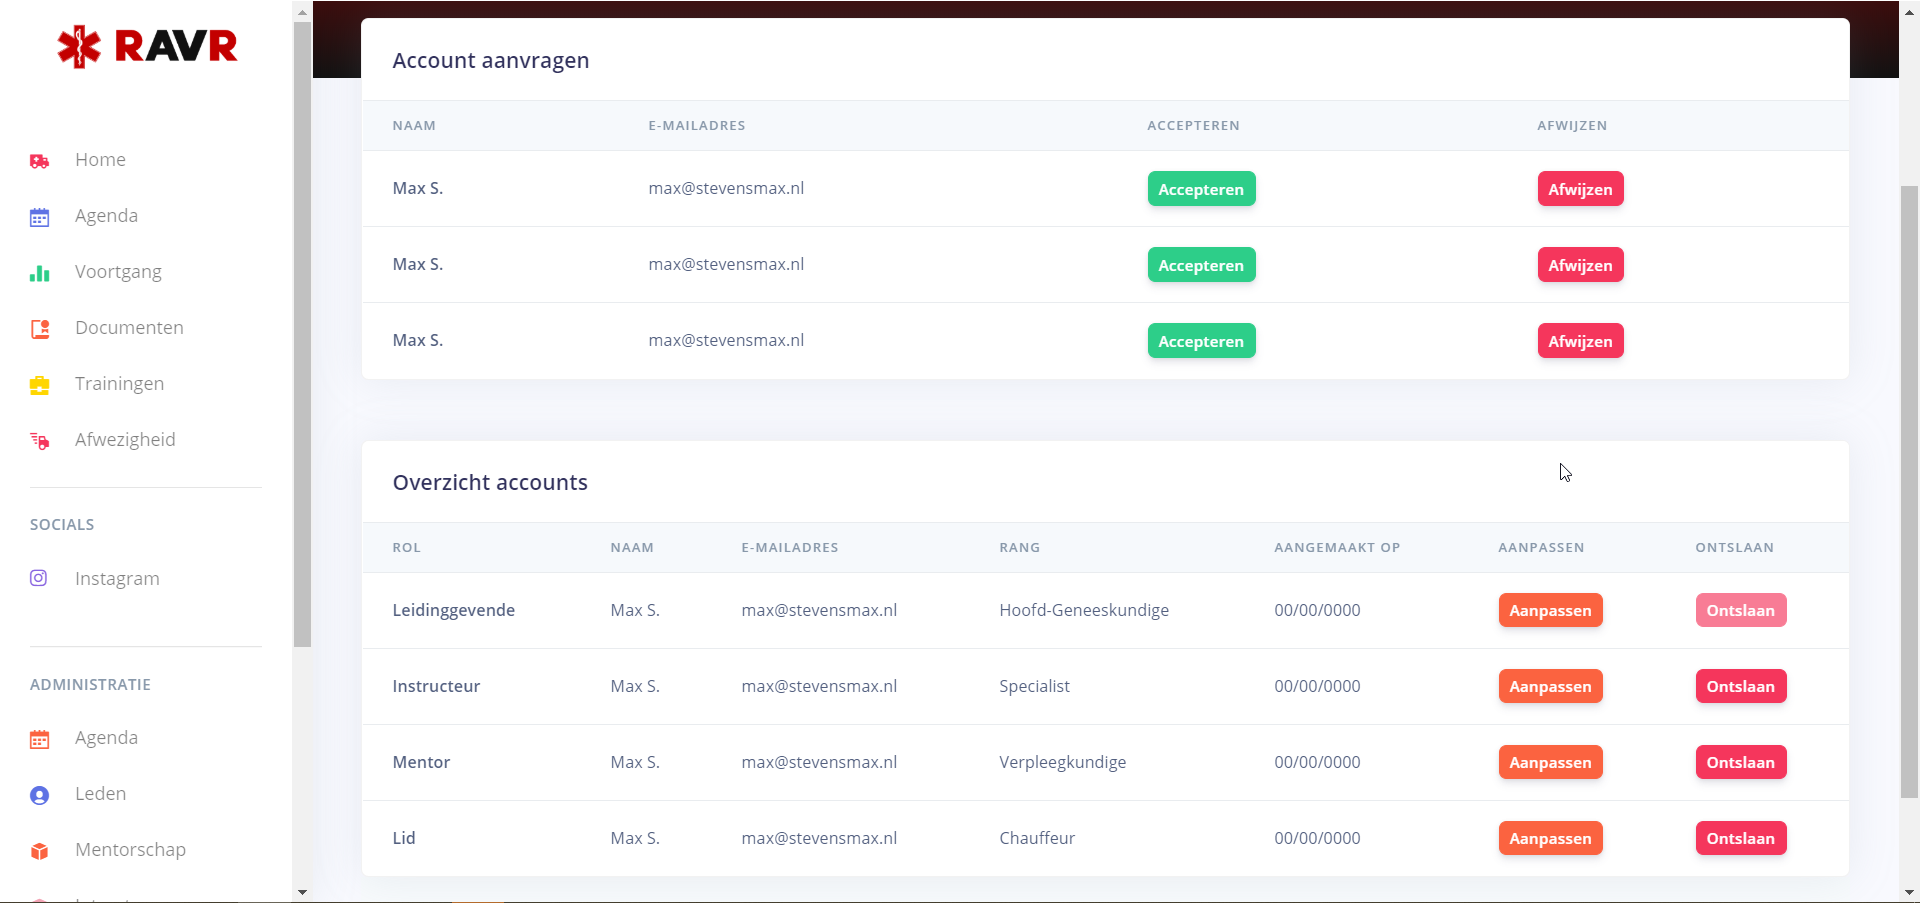
Task: Accept the first account request
Action: pyautogui.click(x=1200, y=189)
